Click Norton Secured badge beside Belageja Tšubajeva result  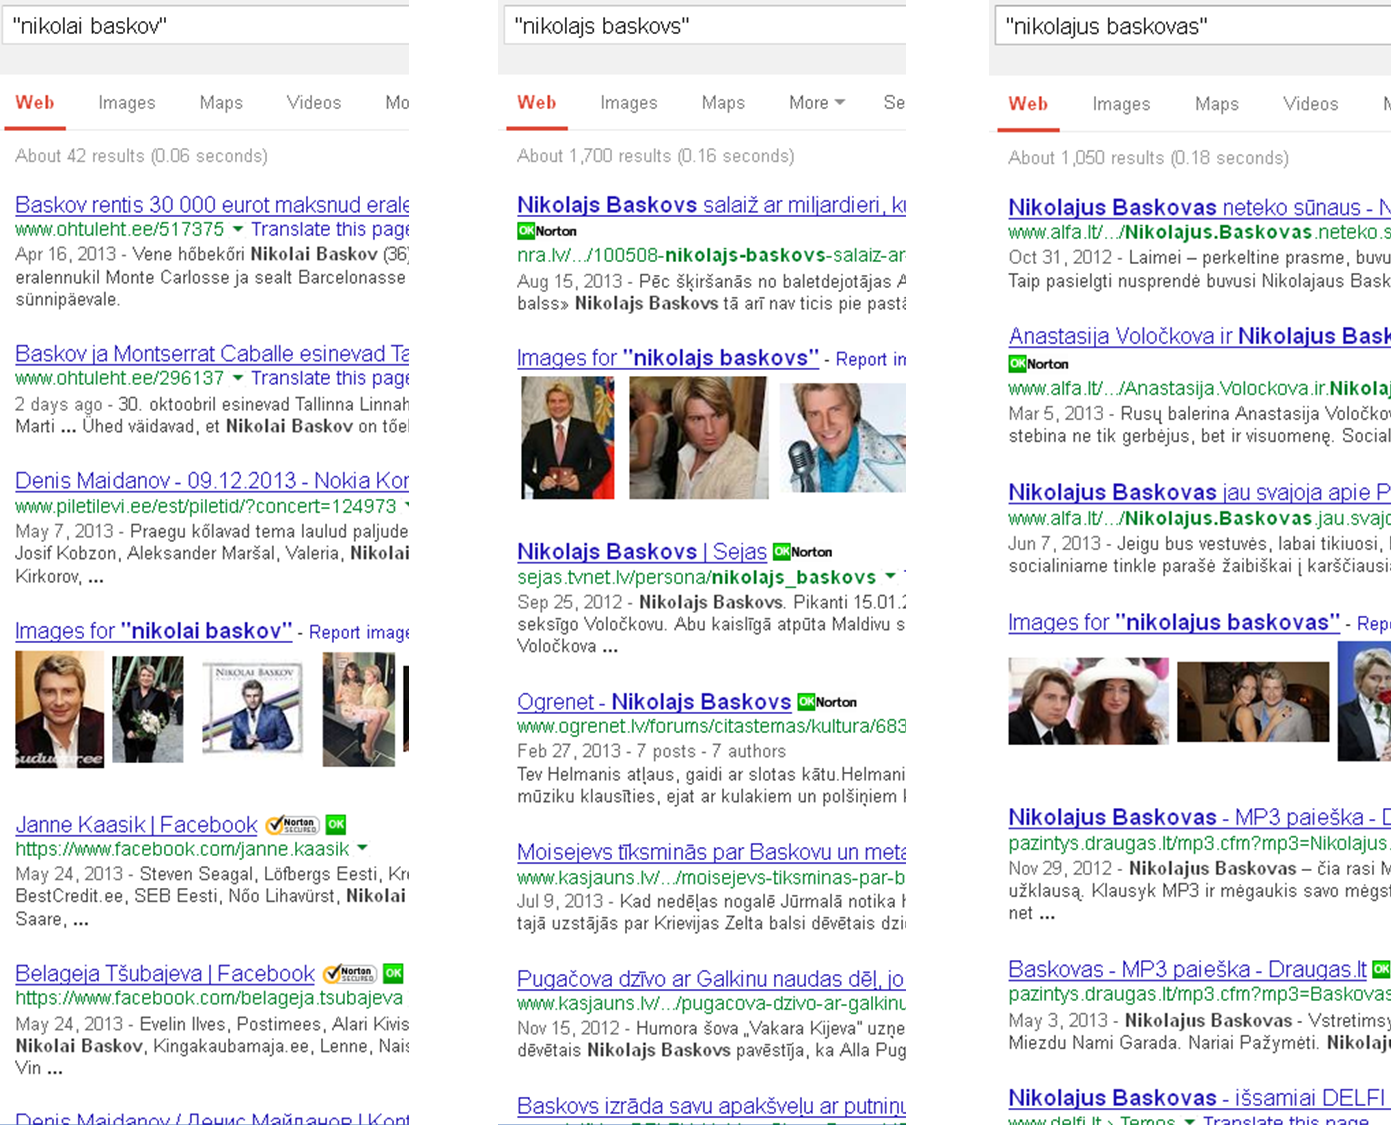(349, 973)
